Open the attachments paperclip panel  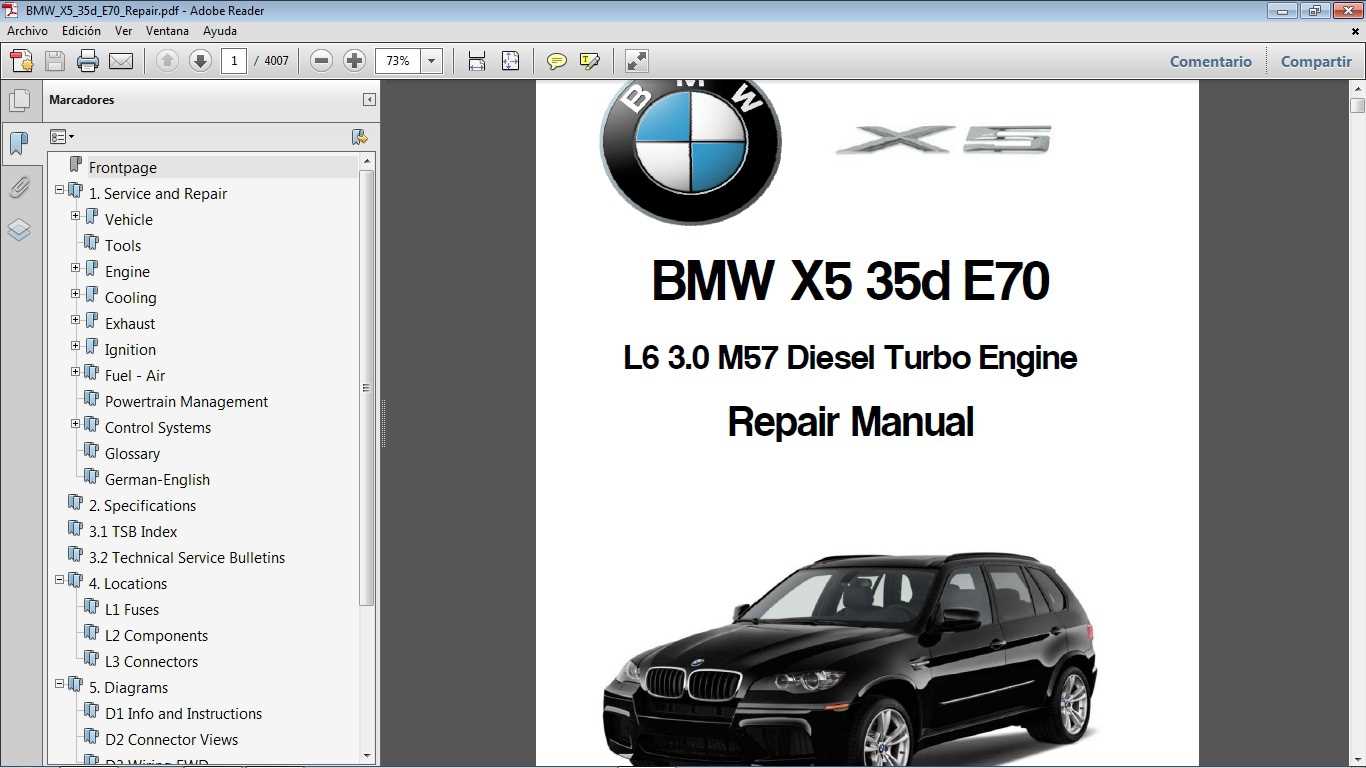click(x=19, y=187)
